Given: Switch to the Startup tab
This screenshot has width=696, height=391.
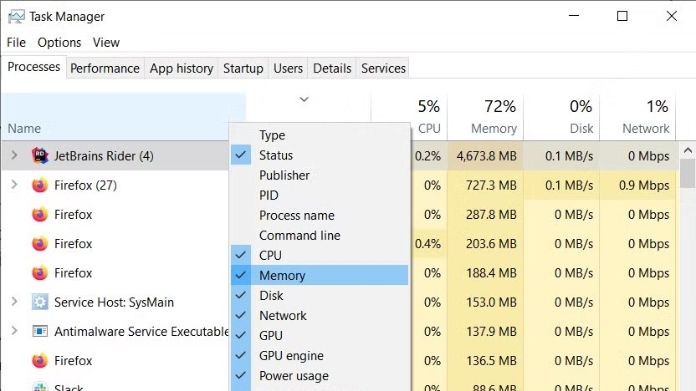Looking at the screenshot, I should 243,68.
